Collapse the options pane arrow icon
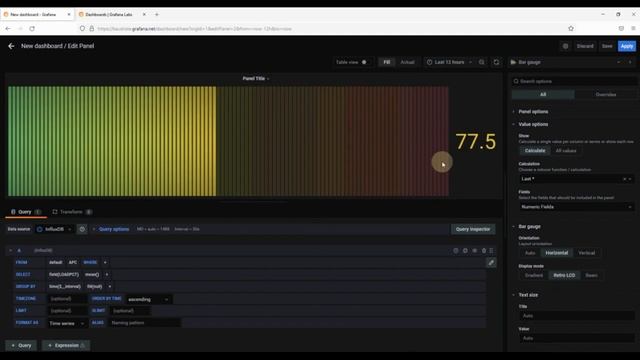 [630, 62]
